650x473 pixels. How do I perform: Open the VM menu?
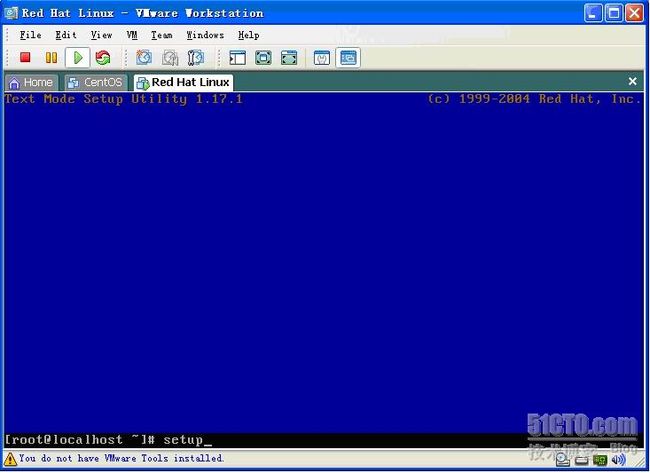click(132, 35)
